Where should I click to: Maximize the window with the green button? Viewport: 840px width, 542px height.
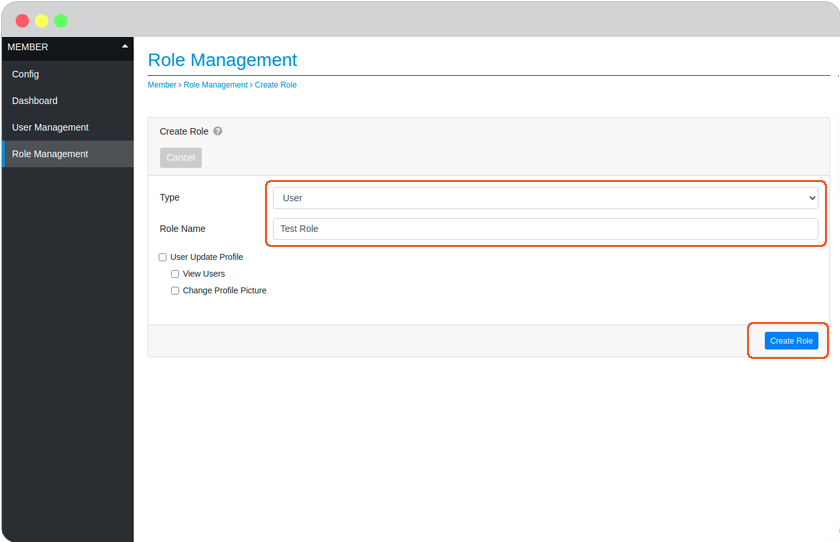(61, 21)
